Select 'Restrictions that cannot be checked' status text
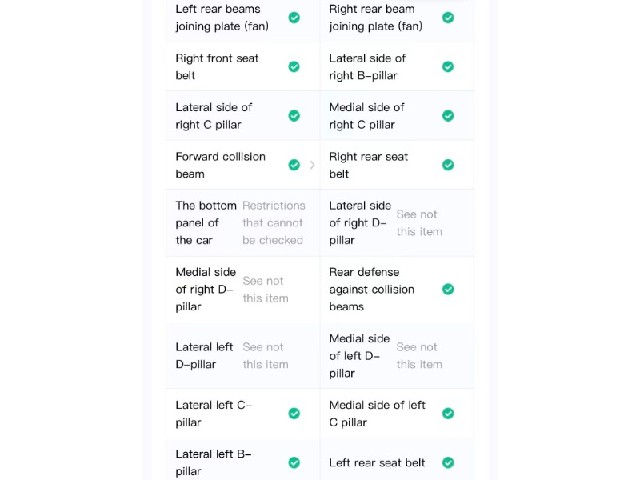The image size is (640, 480). tap(273, 223)
